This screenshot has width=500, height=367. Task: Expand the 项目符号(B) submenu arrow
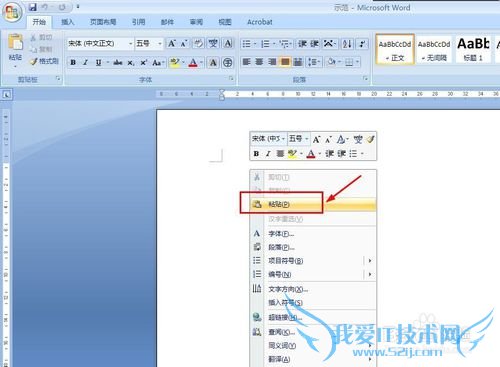370,261
